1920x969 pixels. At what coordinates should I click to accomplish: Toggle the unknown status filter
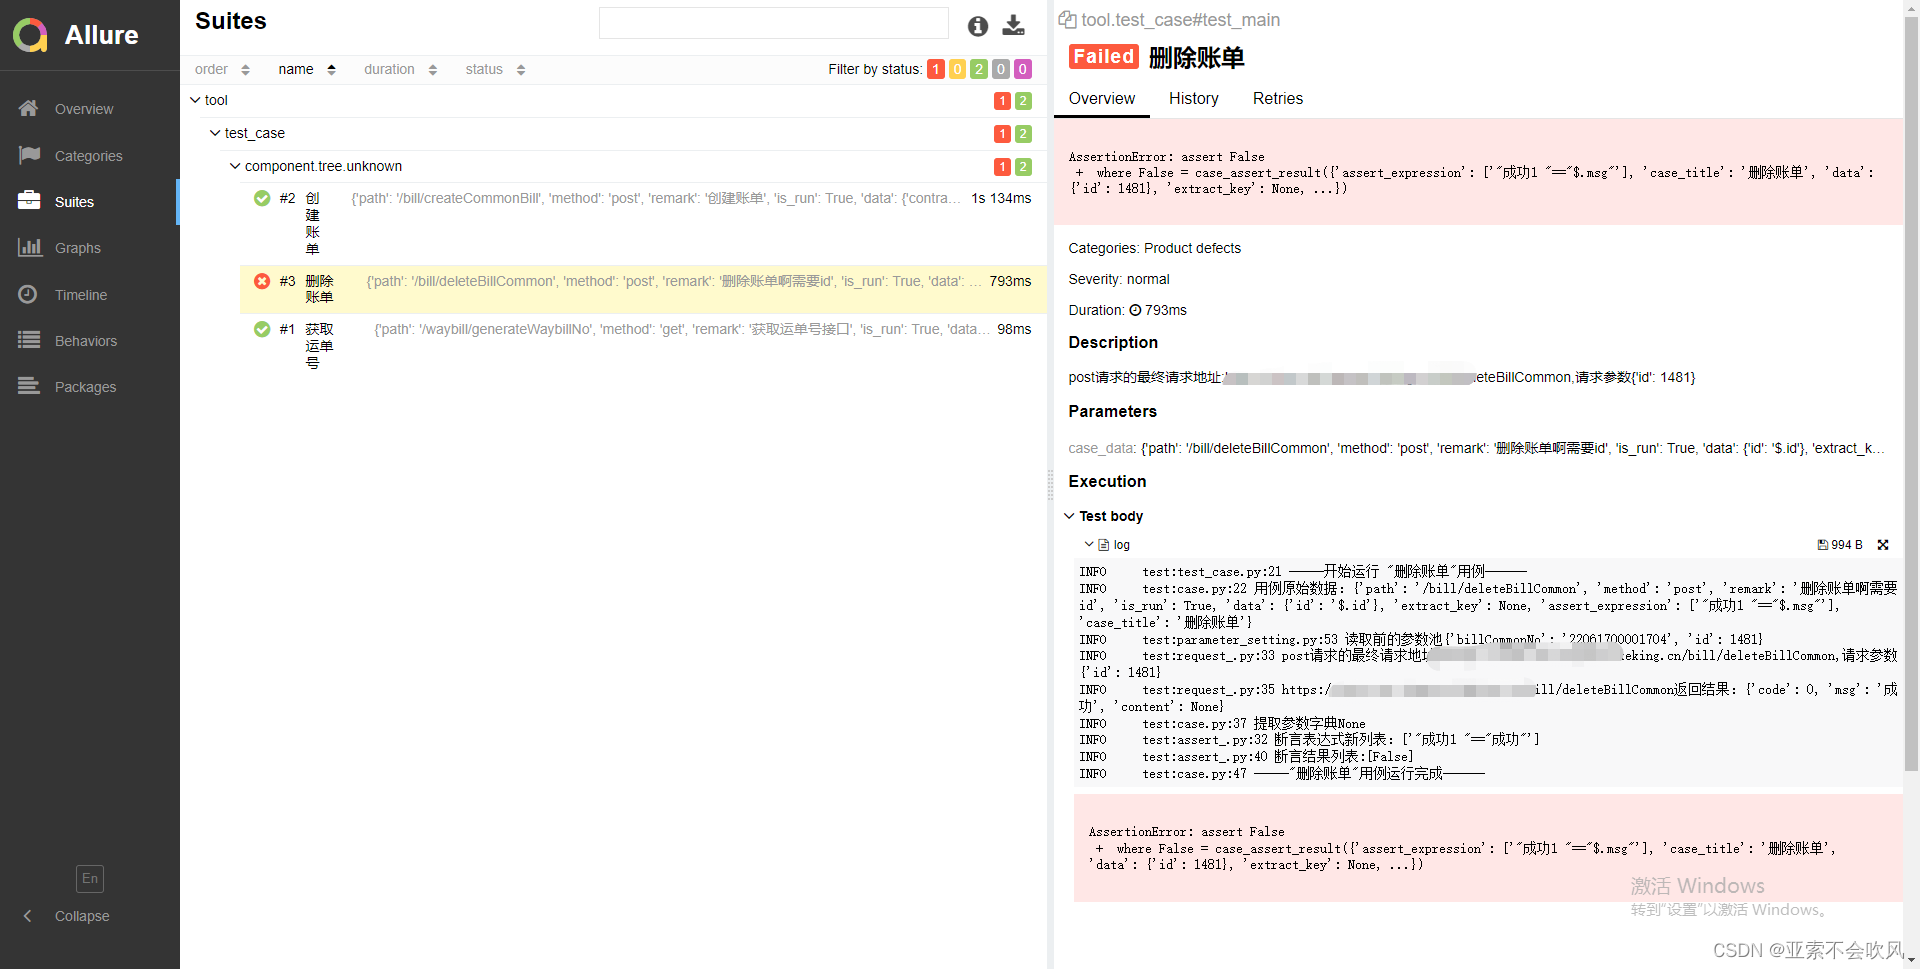point(1023,69)
